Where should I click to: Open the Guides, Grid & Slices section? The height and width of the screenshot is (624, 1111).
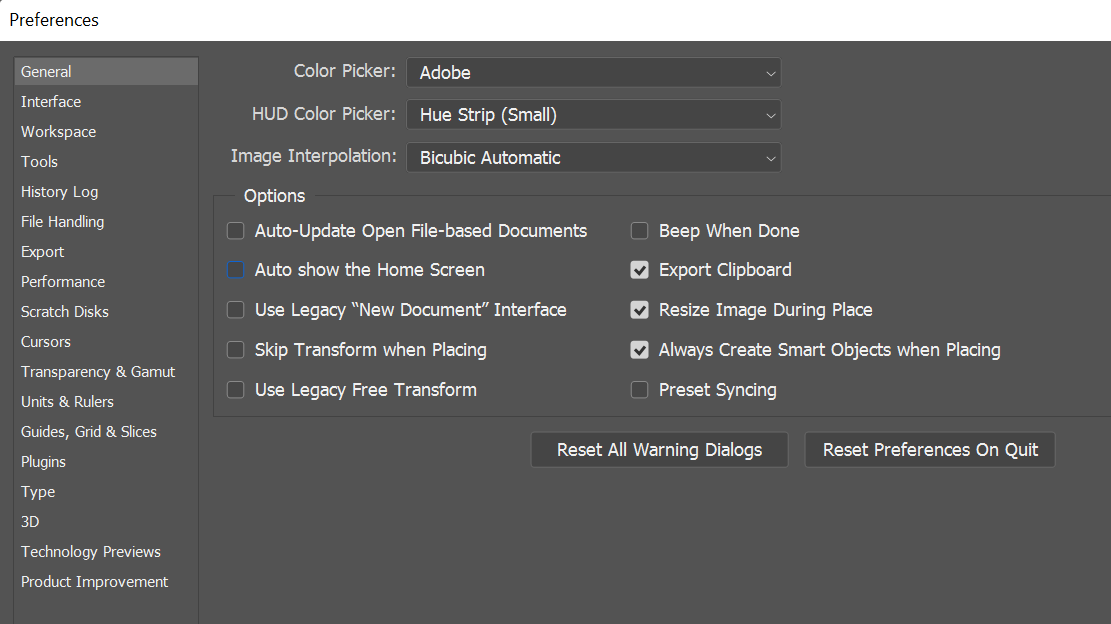click(88, 431)
